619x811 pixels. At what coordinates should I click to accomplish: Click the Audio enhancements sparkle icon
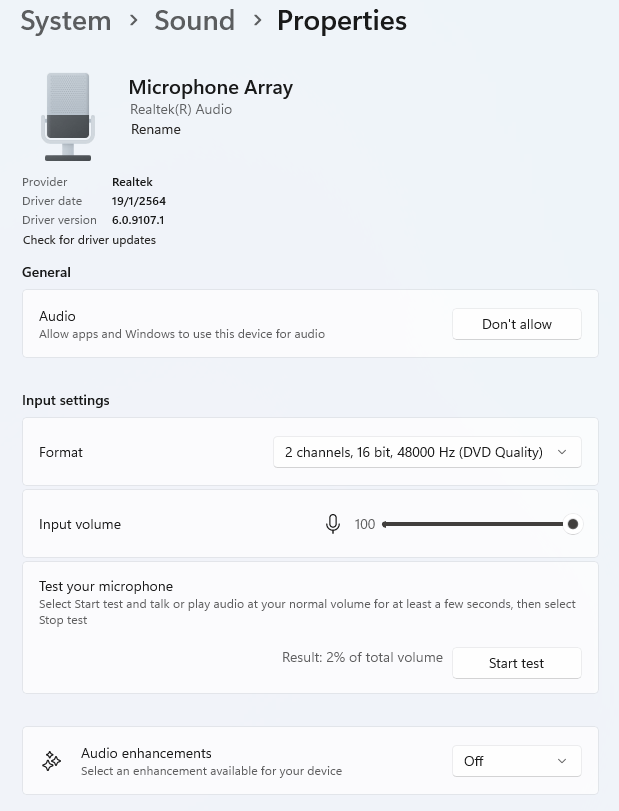pos(51,761)
